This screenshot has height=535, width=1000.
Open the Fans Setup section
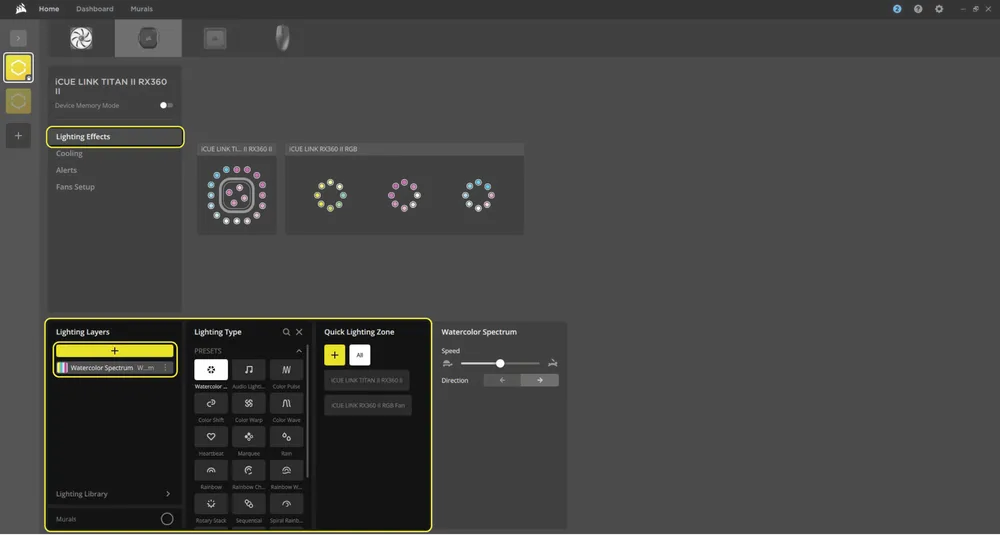(75, 187)
